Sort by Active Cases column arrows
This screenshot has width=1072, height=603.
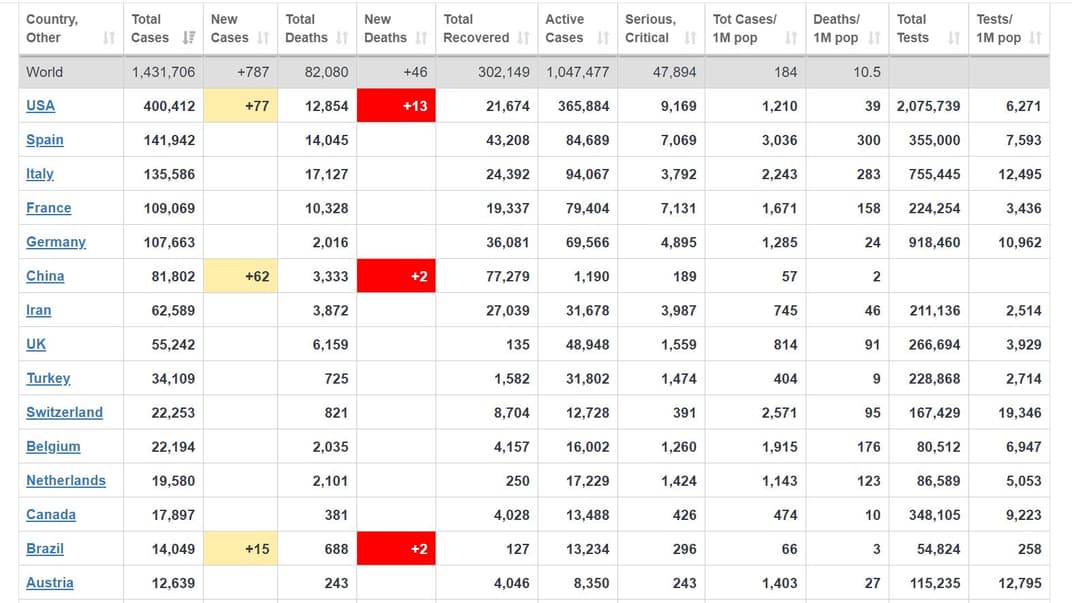click(x=603, y=38)
